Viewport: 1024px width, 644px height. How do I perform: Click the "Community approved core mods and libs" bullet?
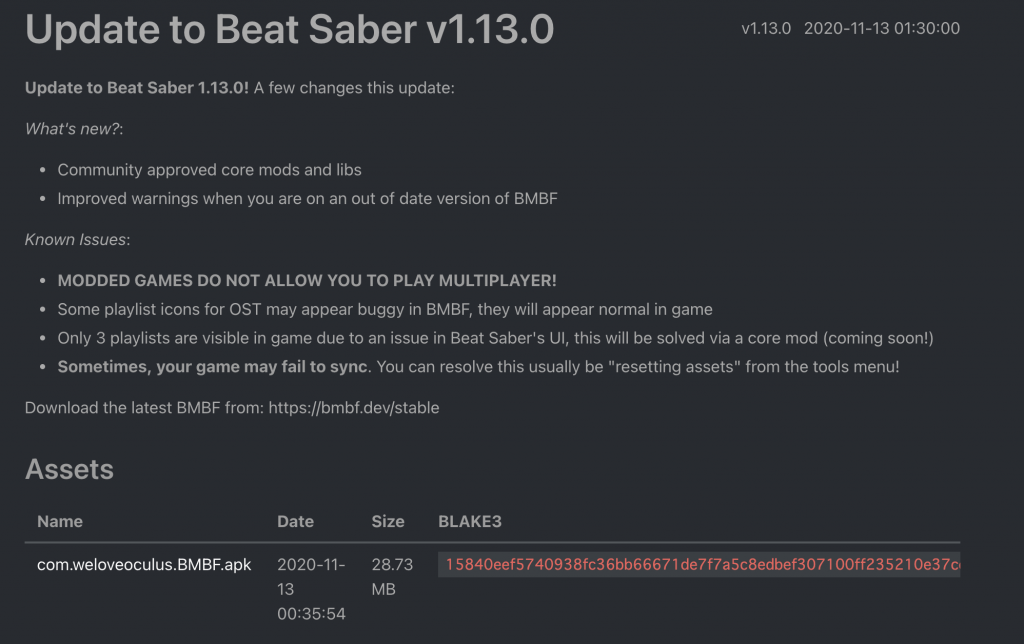(210, 170)
